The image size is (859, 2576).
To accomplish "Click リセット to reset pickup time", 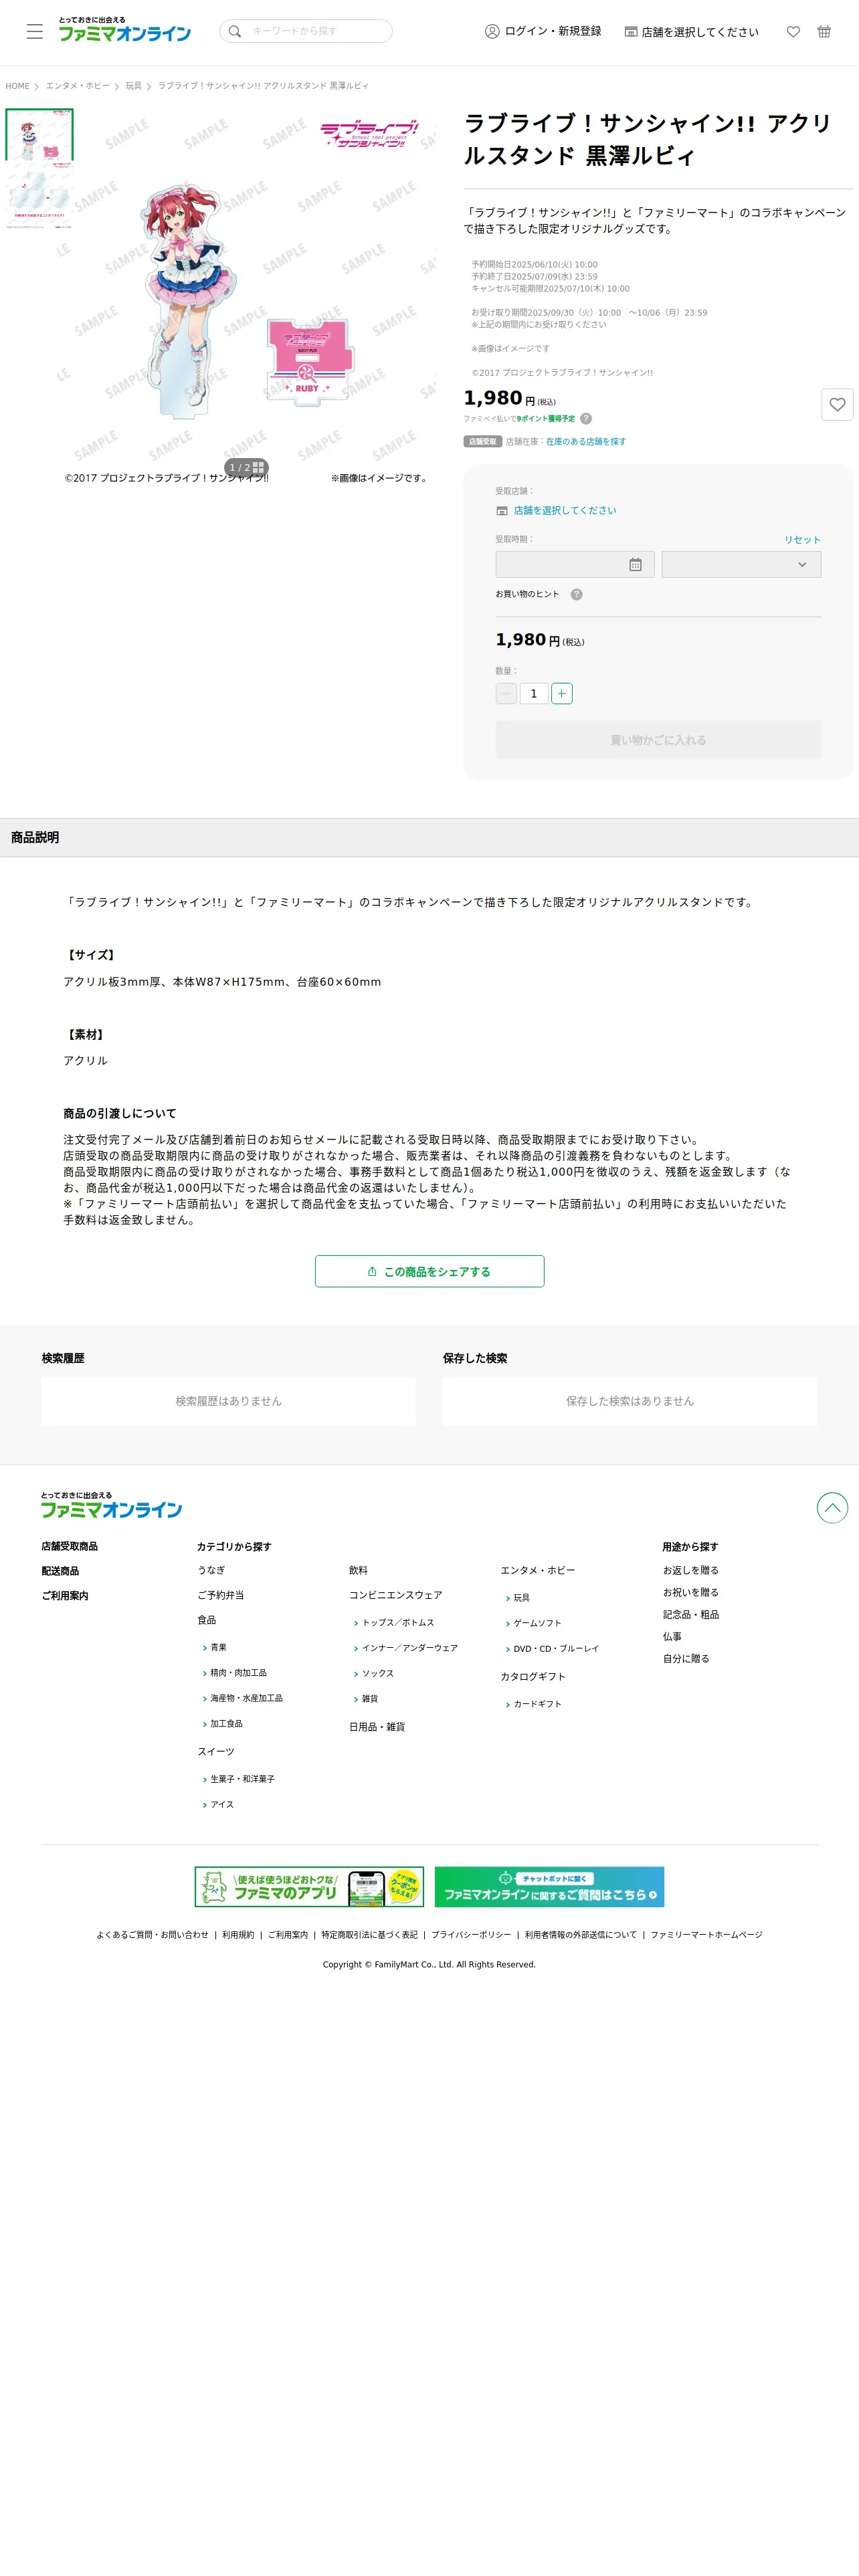I will click(802, 540).
